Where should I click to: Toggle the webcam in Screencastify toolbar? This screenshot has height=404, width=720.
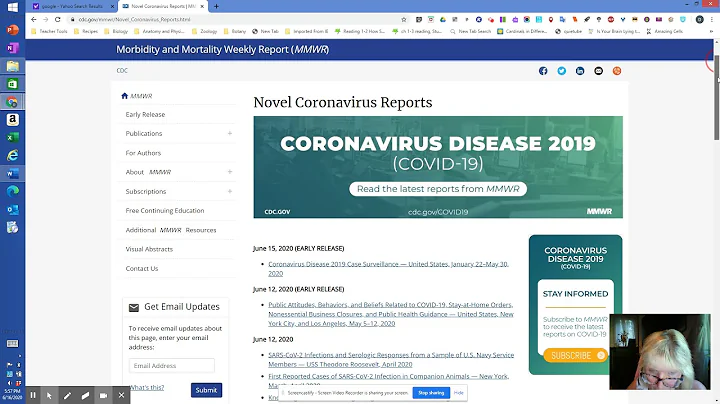coord(103,395)
